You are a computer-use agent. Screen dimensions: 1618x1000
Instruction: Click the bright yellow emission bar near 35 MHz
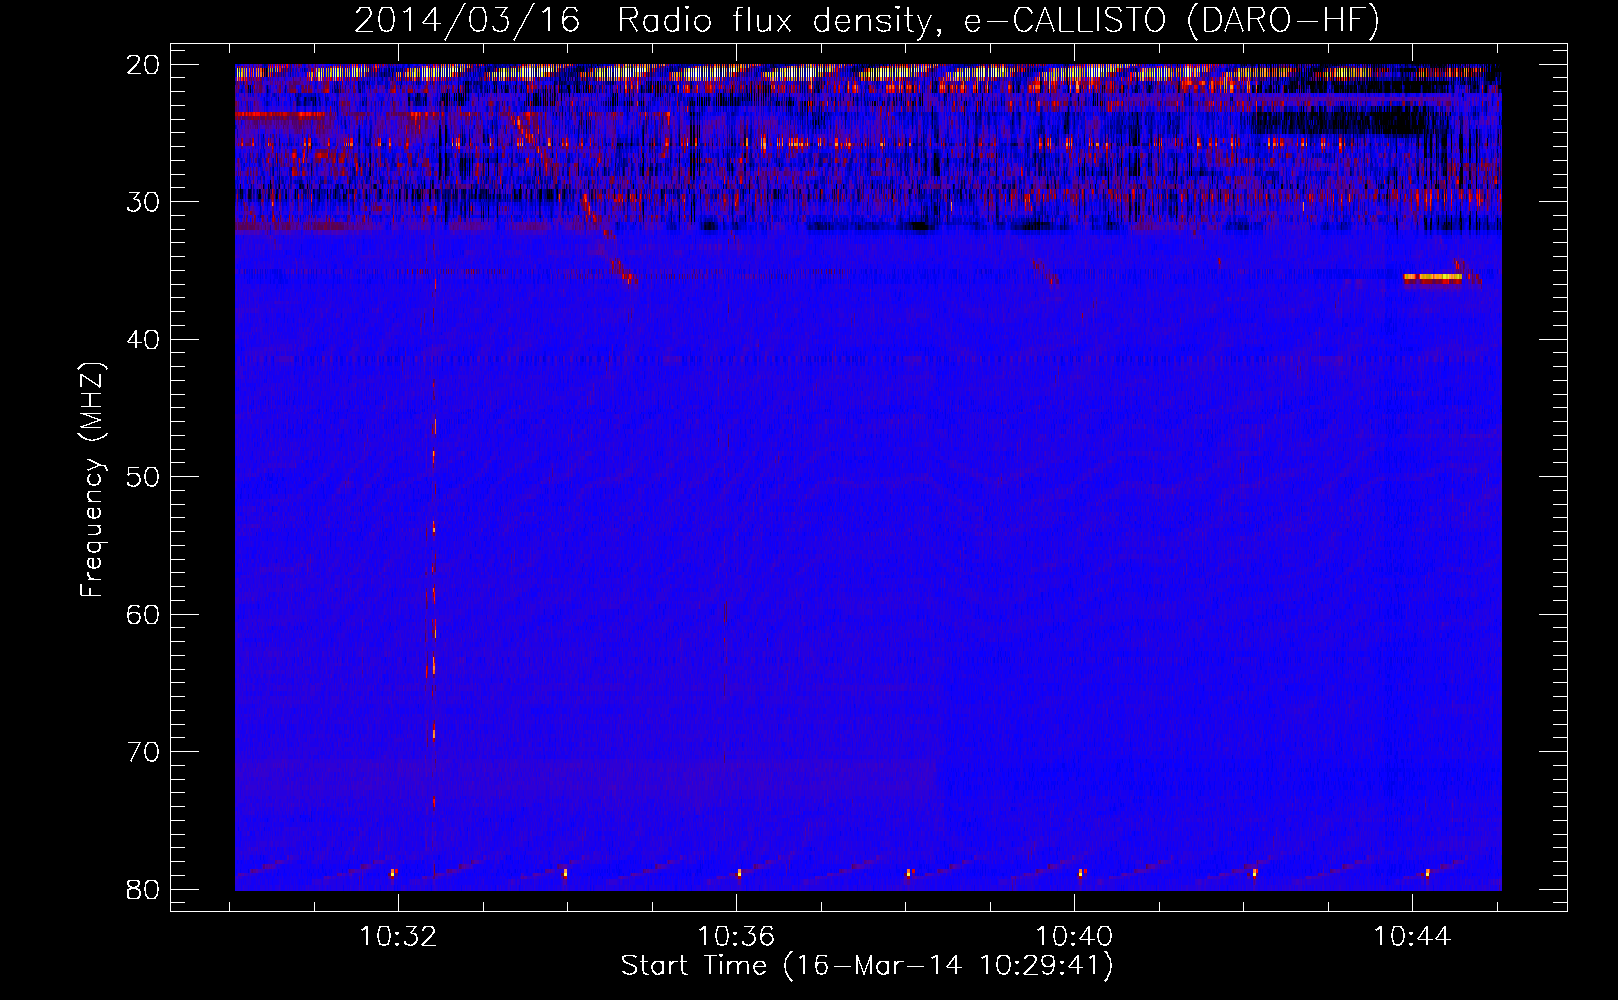tap(1433, 277)
